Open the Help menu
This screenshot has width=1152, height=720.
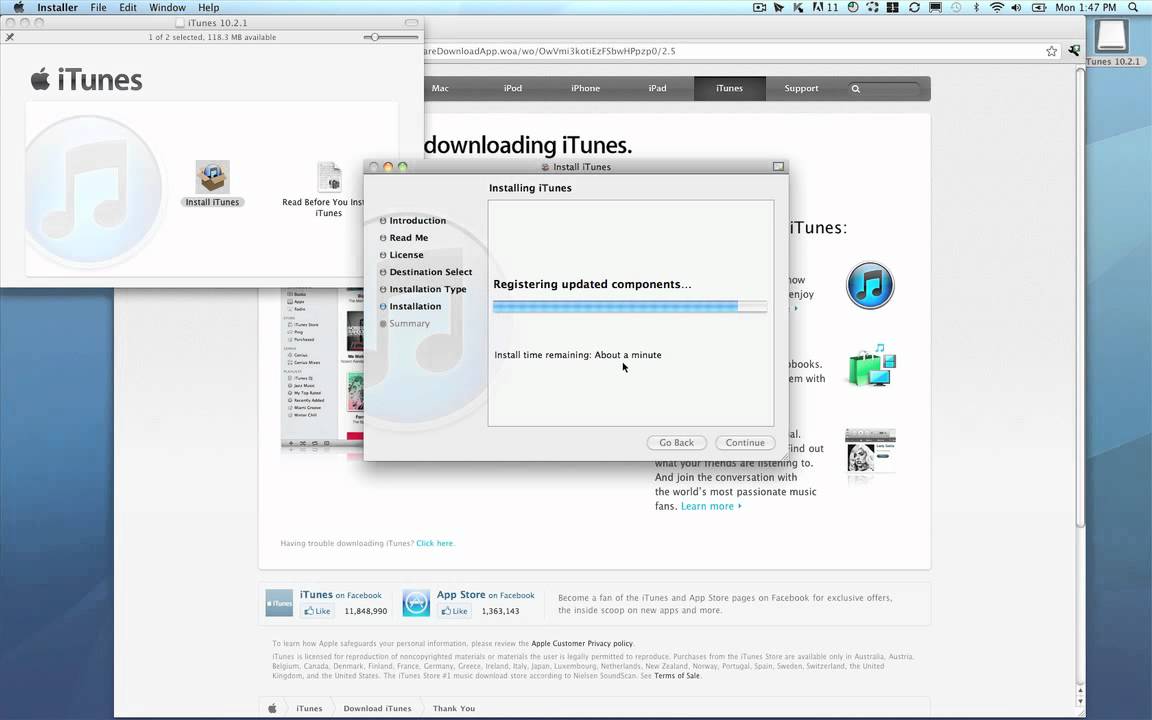coord(209,7)
